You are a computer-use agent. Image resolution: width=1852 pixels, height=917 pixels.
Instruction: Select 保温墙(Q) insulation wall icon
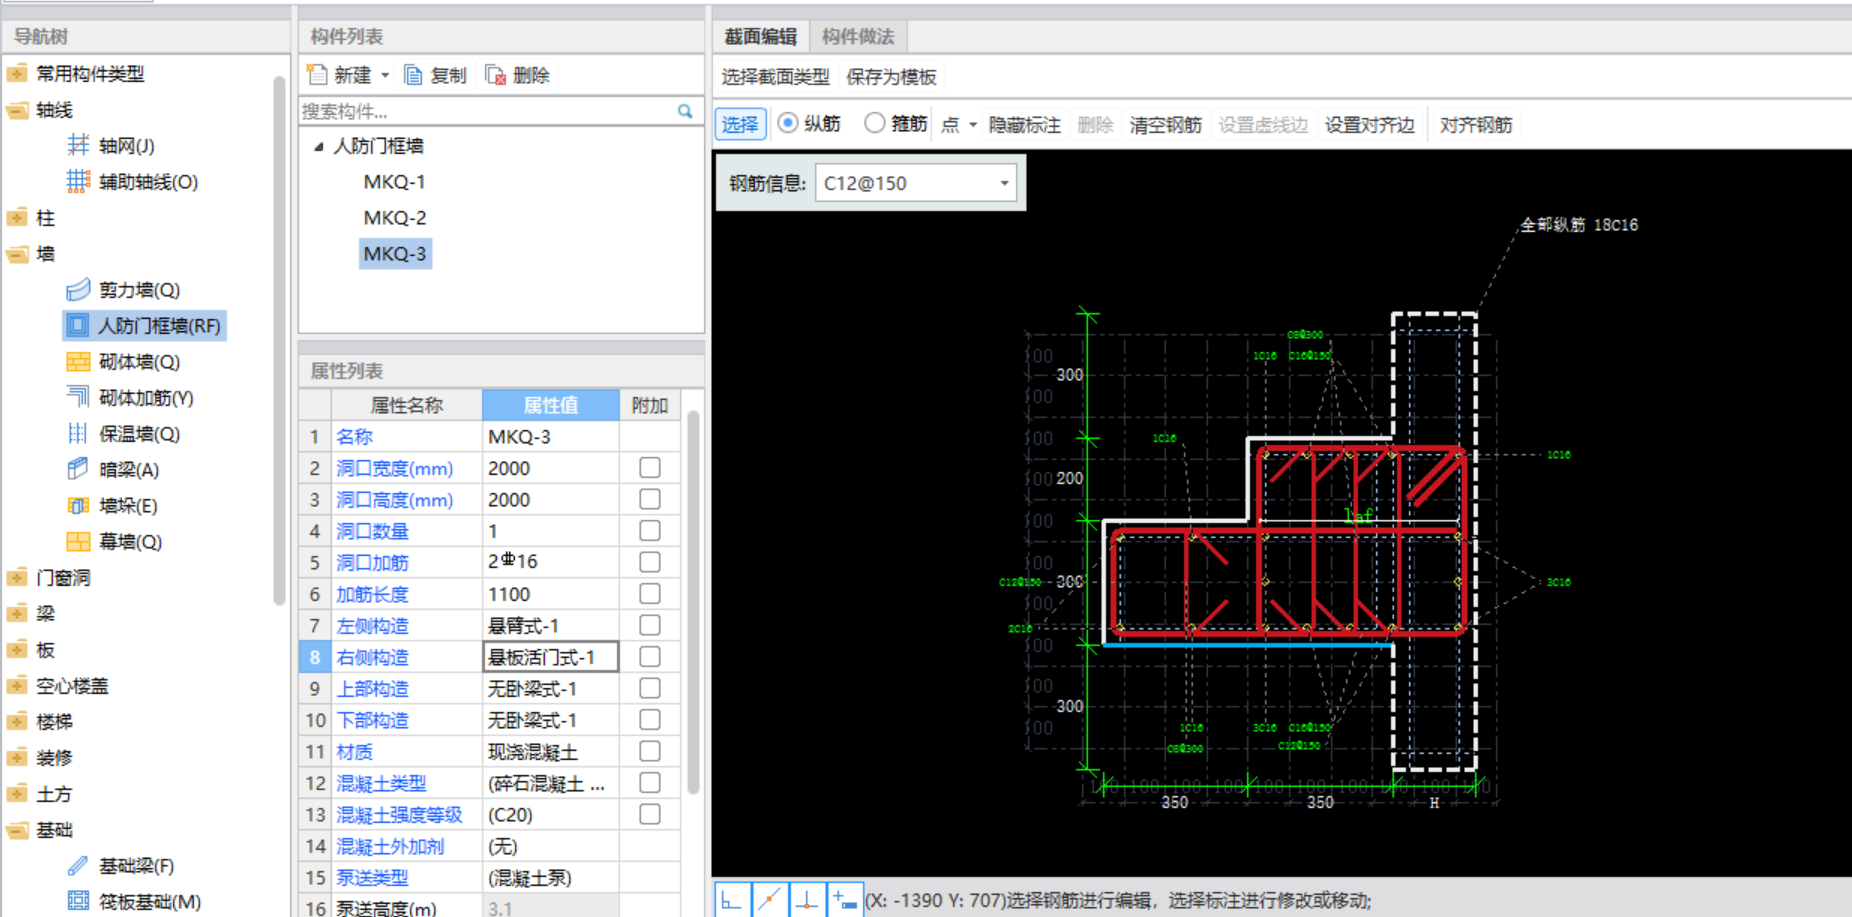[78, 434]
